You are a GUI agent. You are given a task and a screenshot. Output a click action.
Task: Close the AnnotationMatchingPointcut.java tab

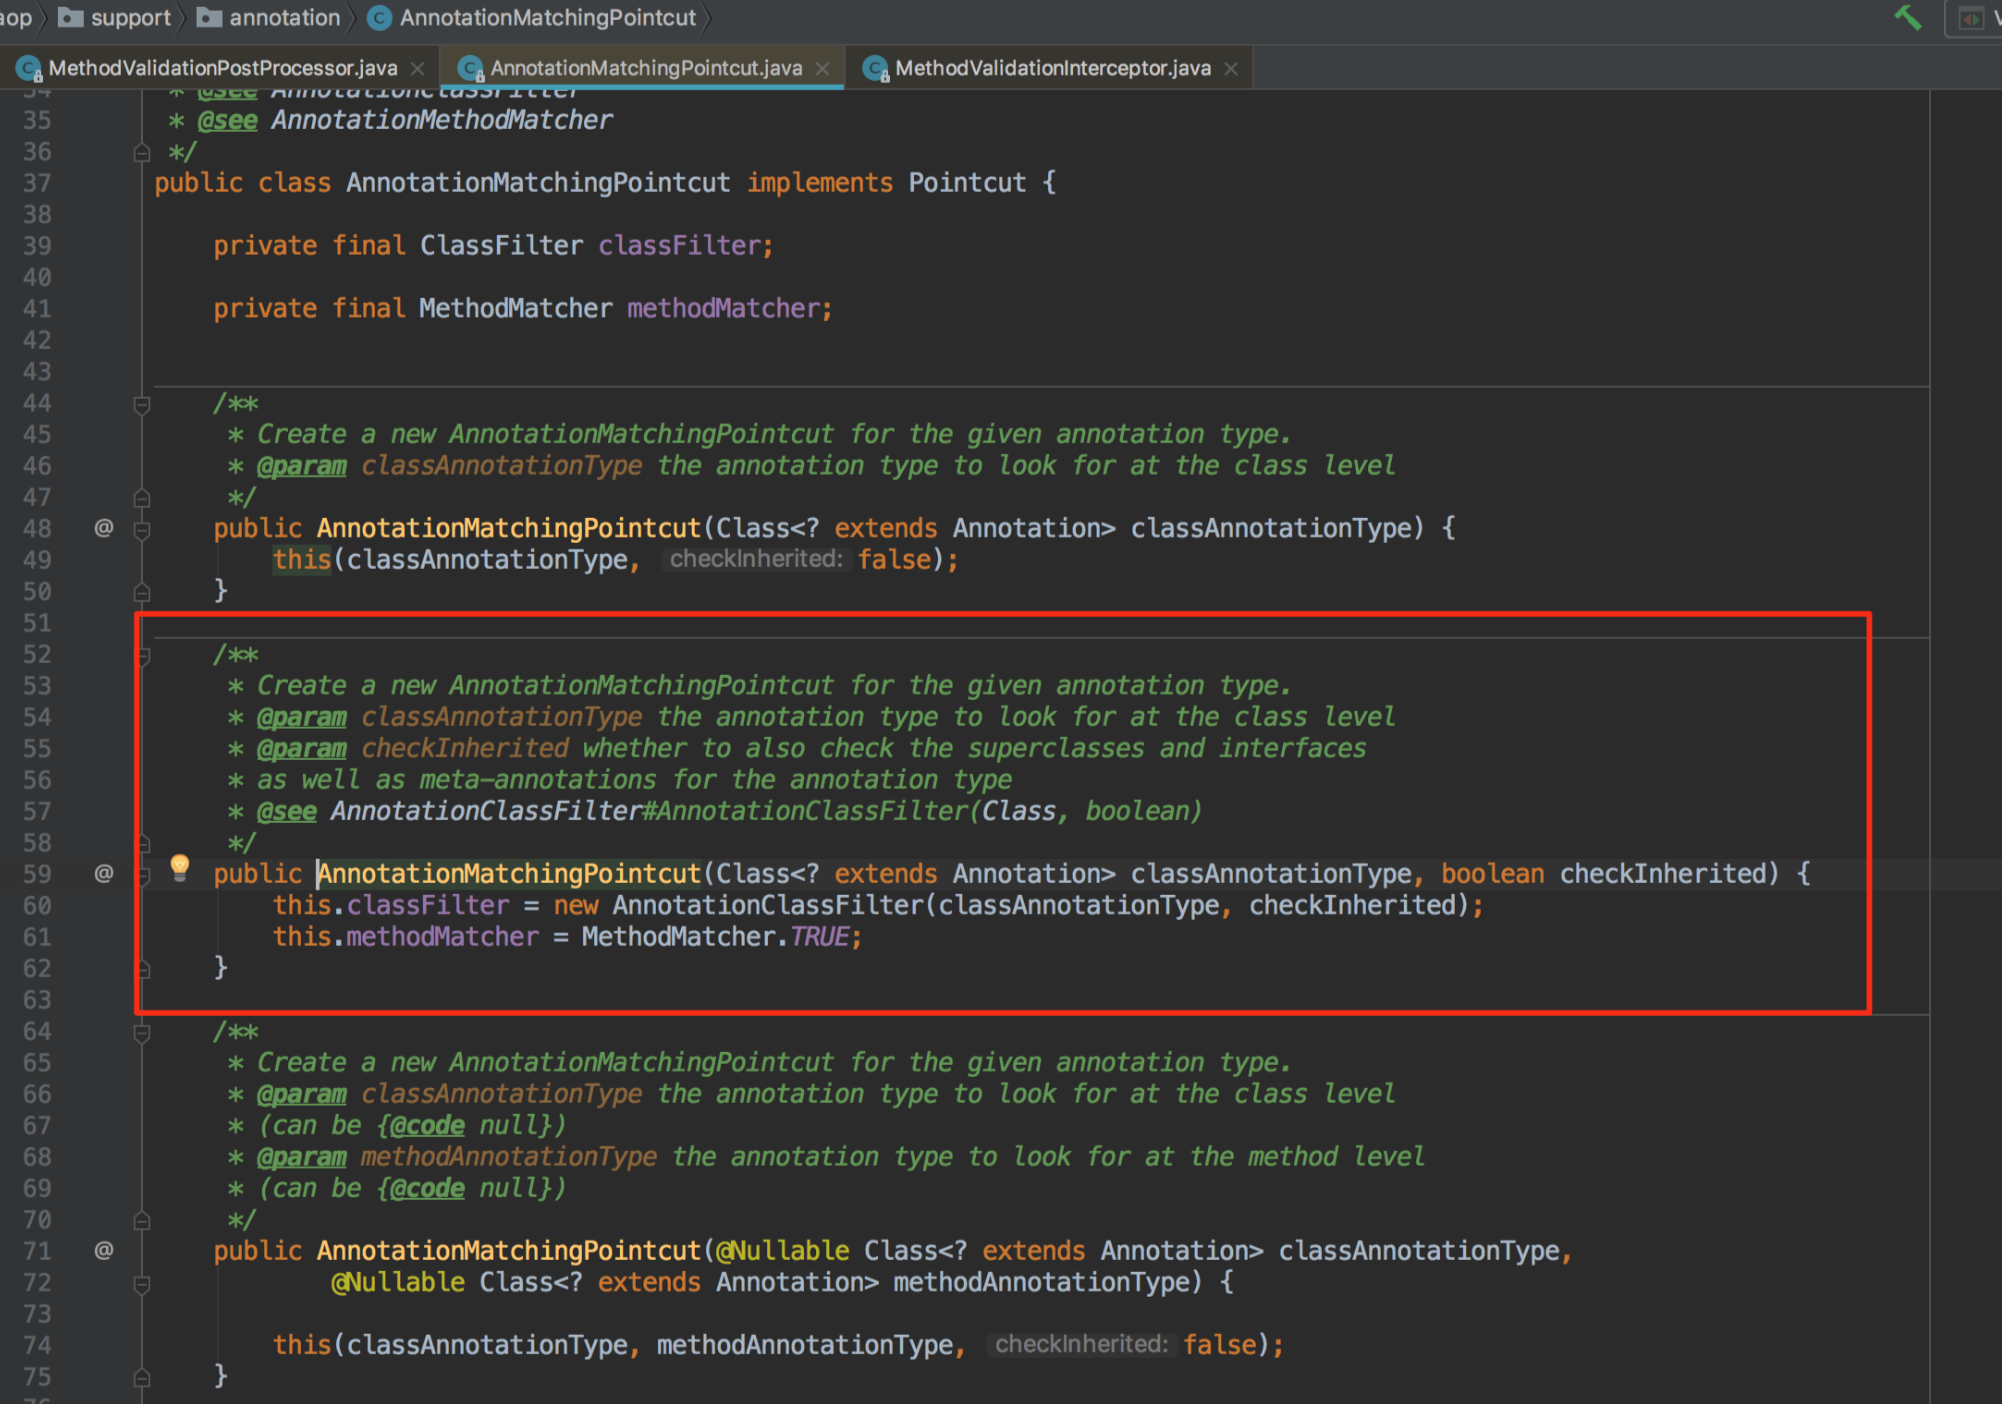coord(822,68)
